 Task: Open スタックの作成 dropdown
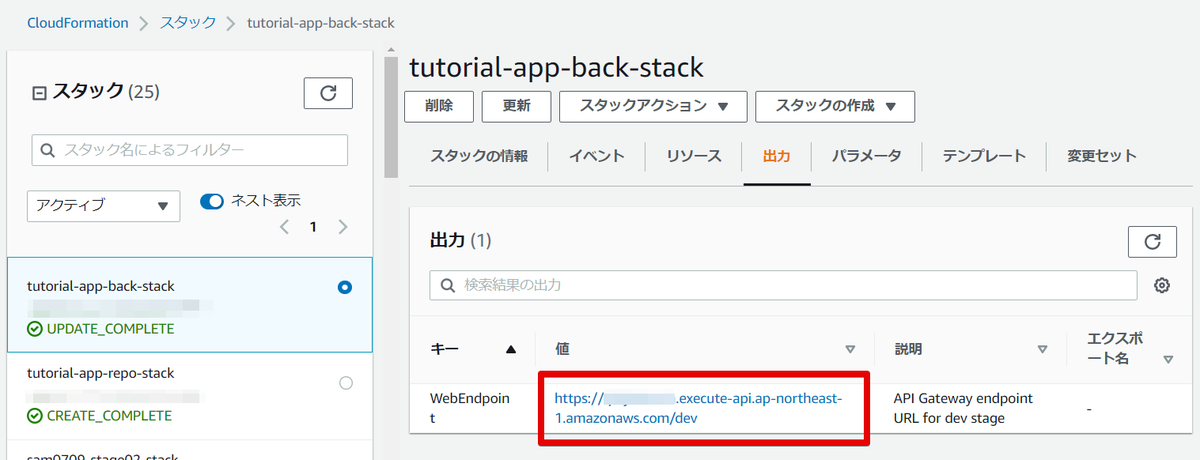pos(835,106)
